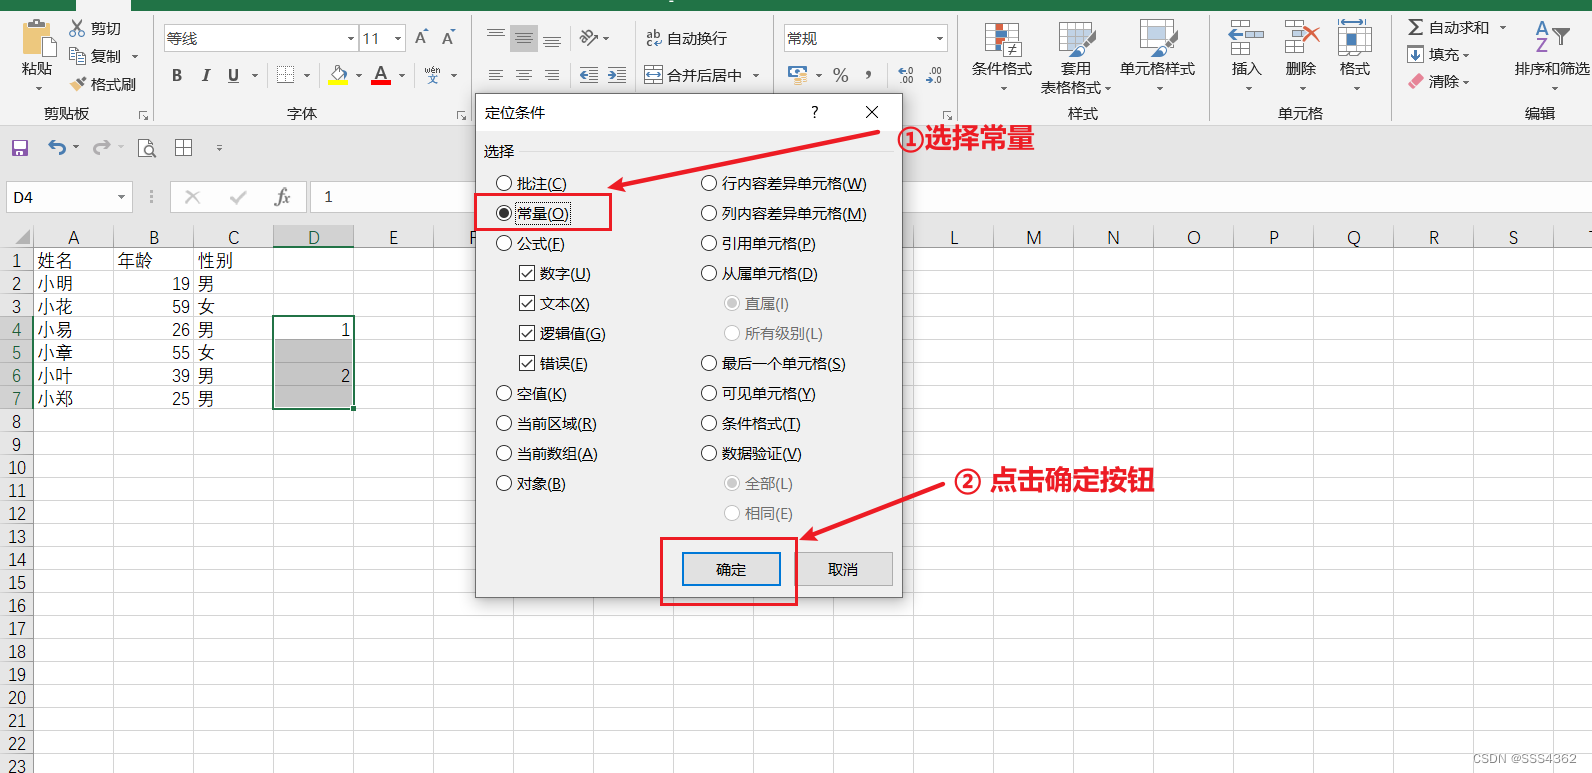Image resolution: width=1592 pixels, height=773 pixels.
Task: Toggle the 文本(X) checkbox
Action: click(x=527, y=303)
